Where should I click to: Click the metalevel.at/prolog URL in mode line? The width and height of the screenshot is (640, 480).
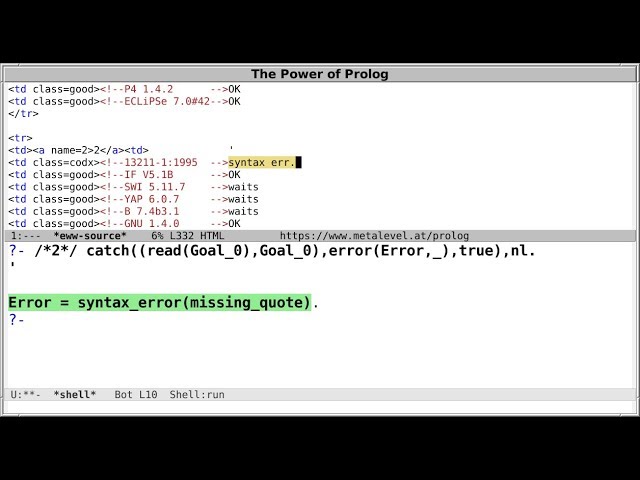tap(374, 236)
